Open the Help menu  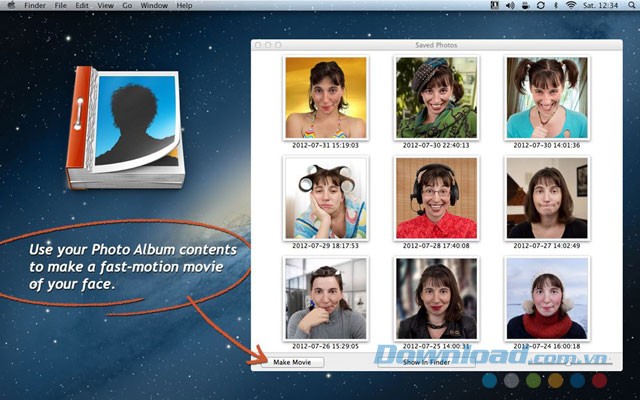184,5
